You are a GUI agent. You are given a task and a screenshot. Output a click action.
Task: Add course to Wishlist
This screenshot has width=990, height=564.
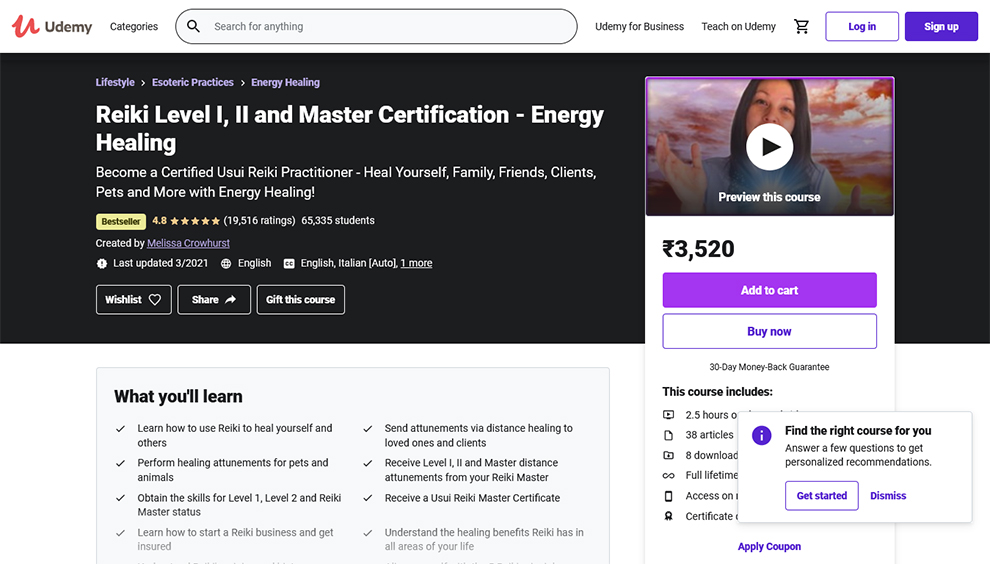[x=133, y=300]
